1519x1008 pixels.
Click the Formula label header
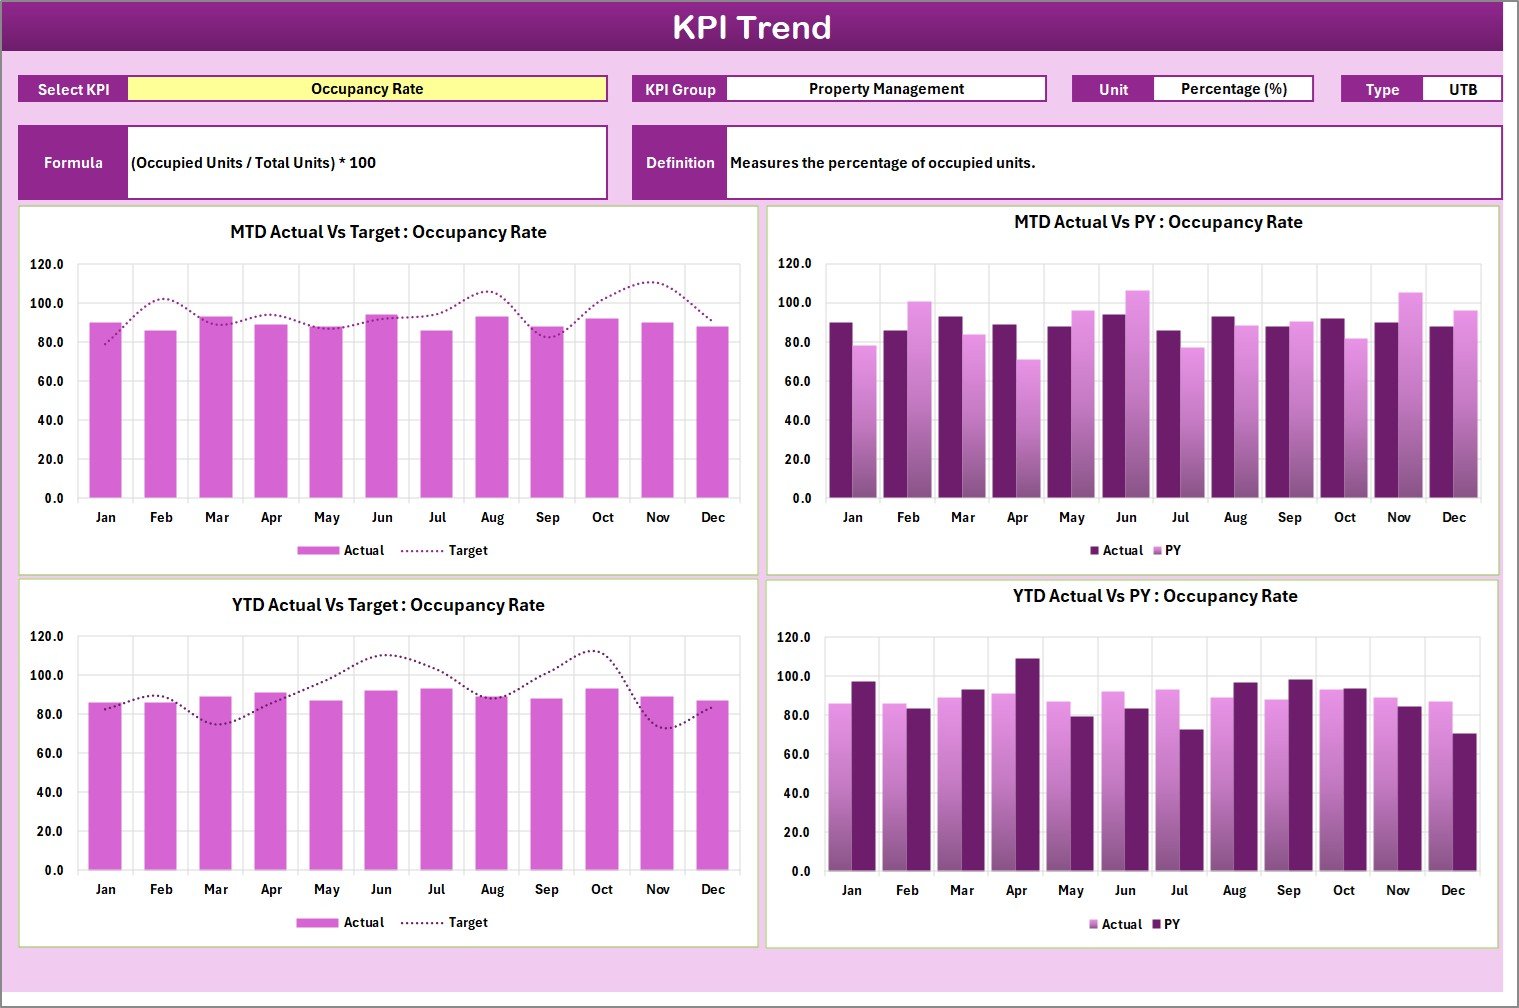click(x=73, y=162)
